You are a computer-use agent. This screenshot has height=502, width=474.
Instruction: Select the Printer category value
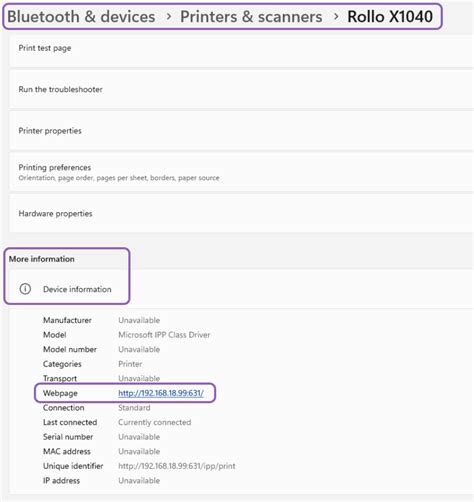click(x=130, y=364)
